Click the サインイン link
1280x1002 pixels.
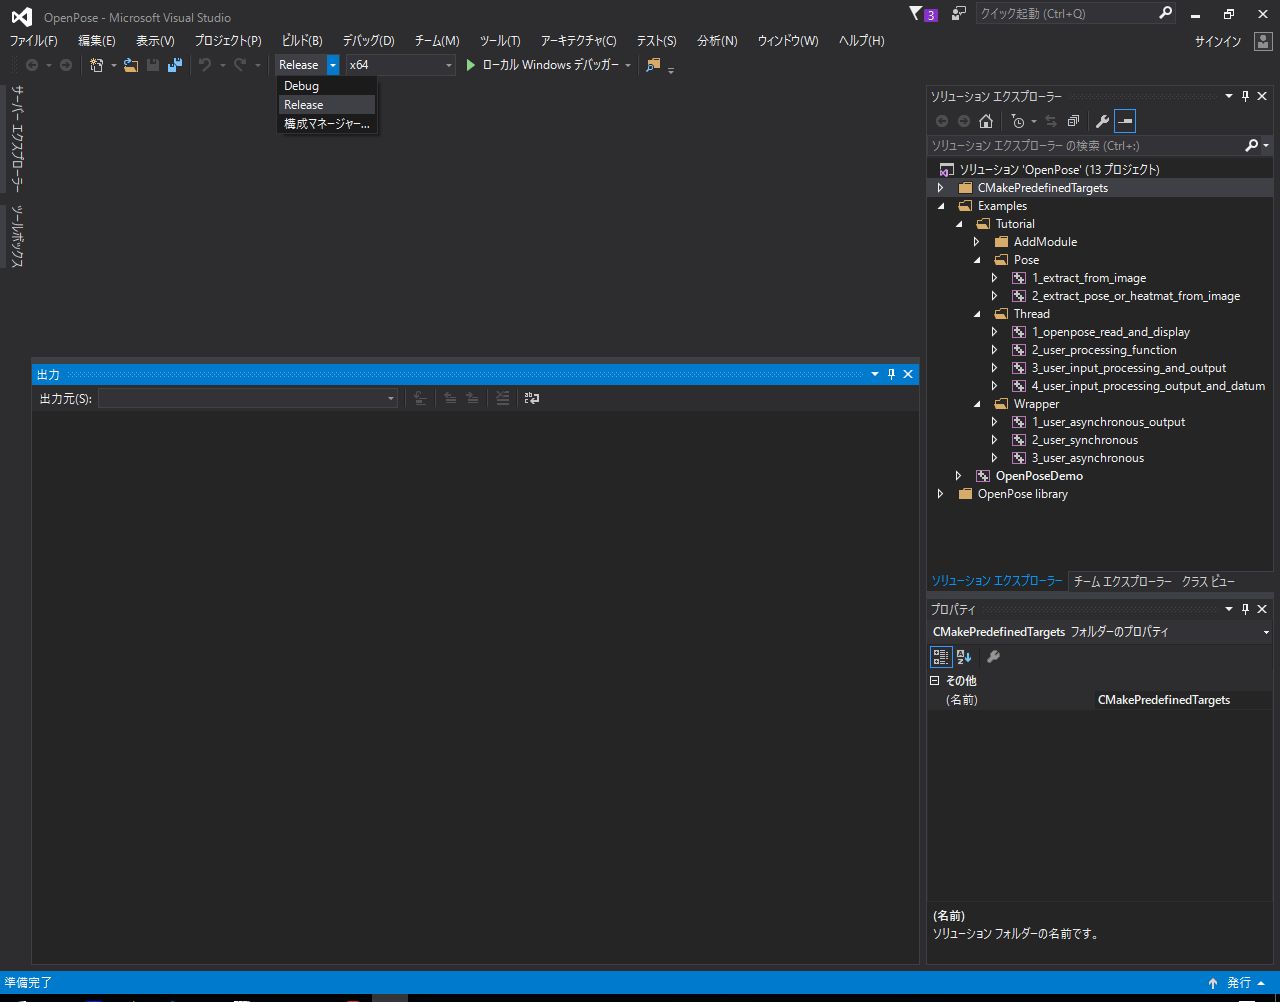tap(1217, 41)
